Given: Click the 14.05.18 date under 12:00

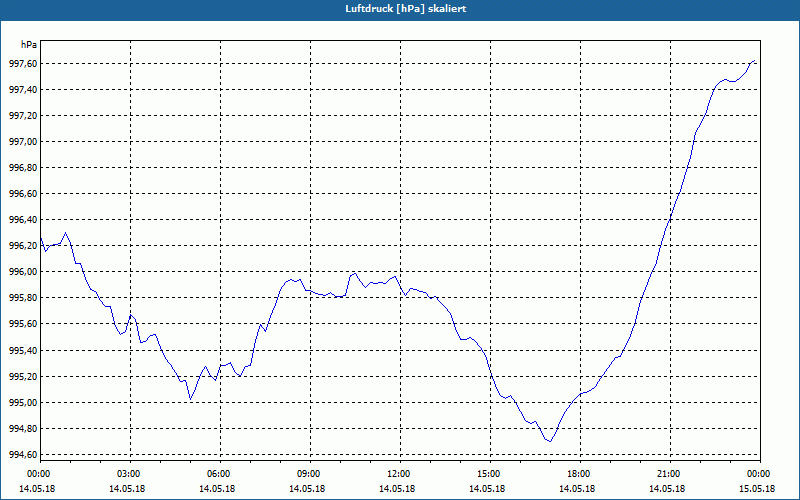Looking at the screenshot, I should point(397,489).
